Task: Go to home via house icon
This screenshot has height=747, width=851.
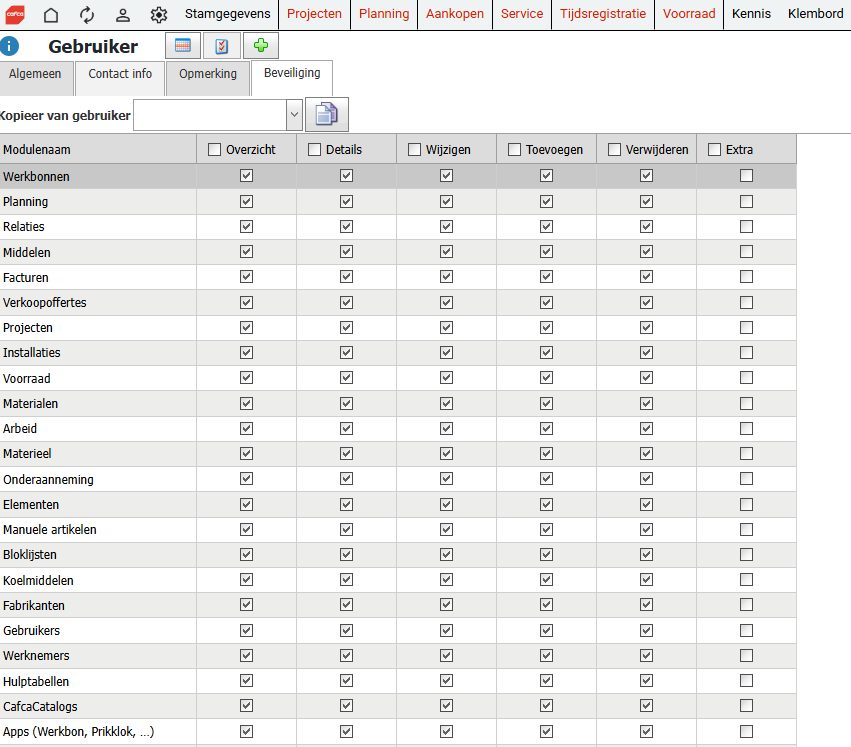Action: tap(51, 15)
